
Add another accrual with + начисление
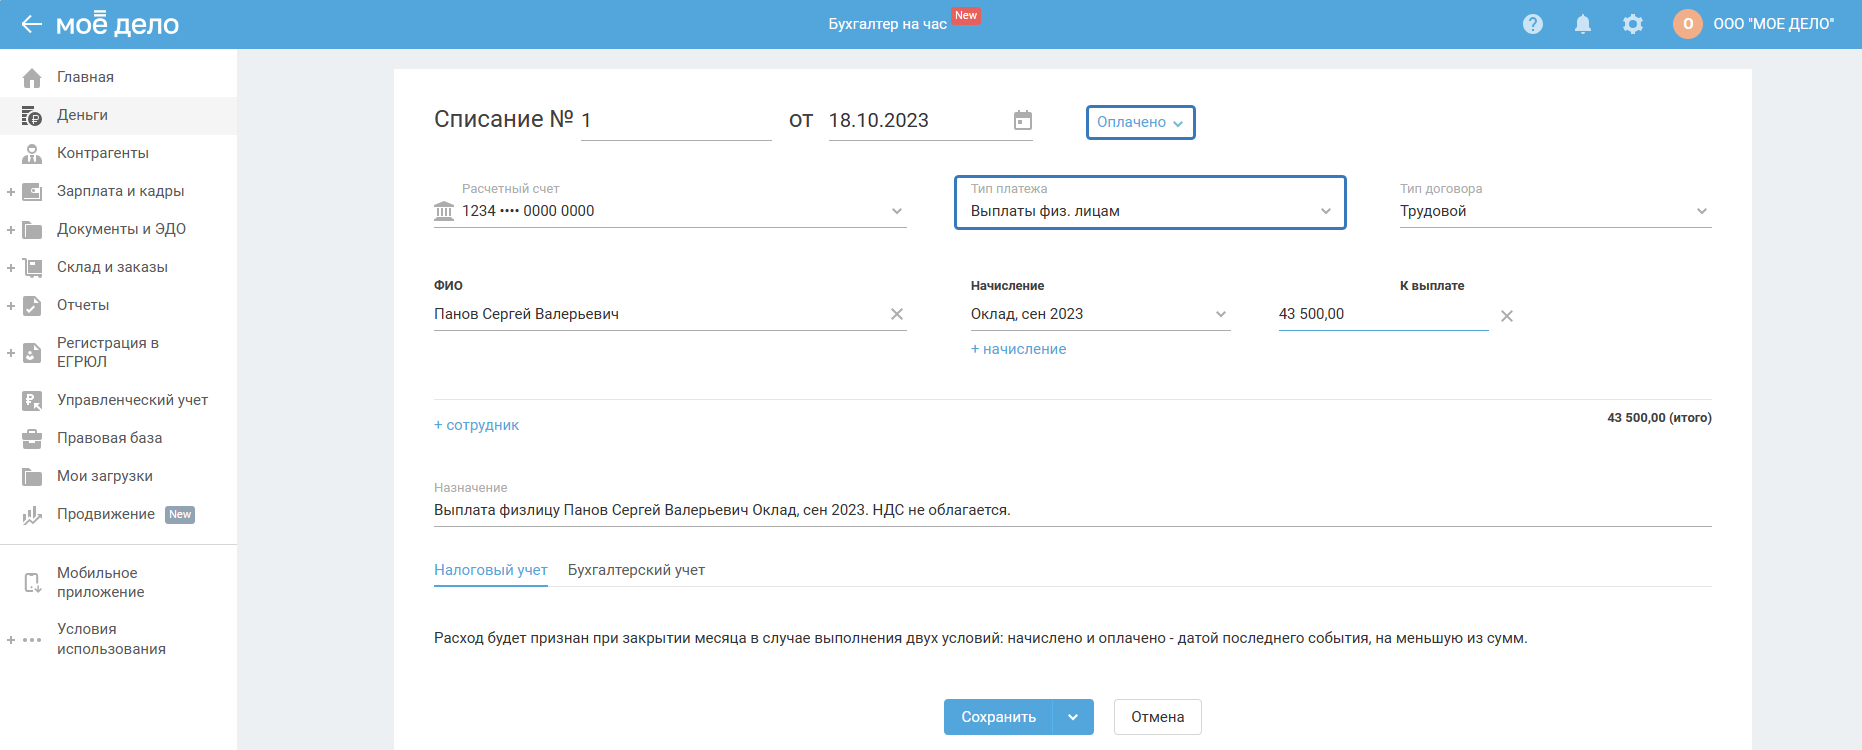click(x=1018, y=349)
